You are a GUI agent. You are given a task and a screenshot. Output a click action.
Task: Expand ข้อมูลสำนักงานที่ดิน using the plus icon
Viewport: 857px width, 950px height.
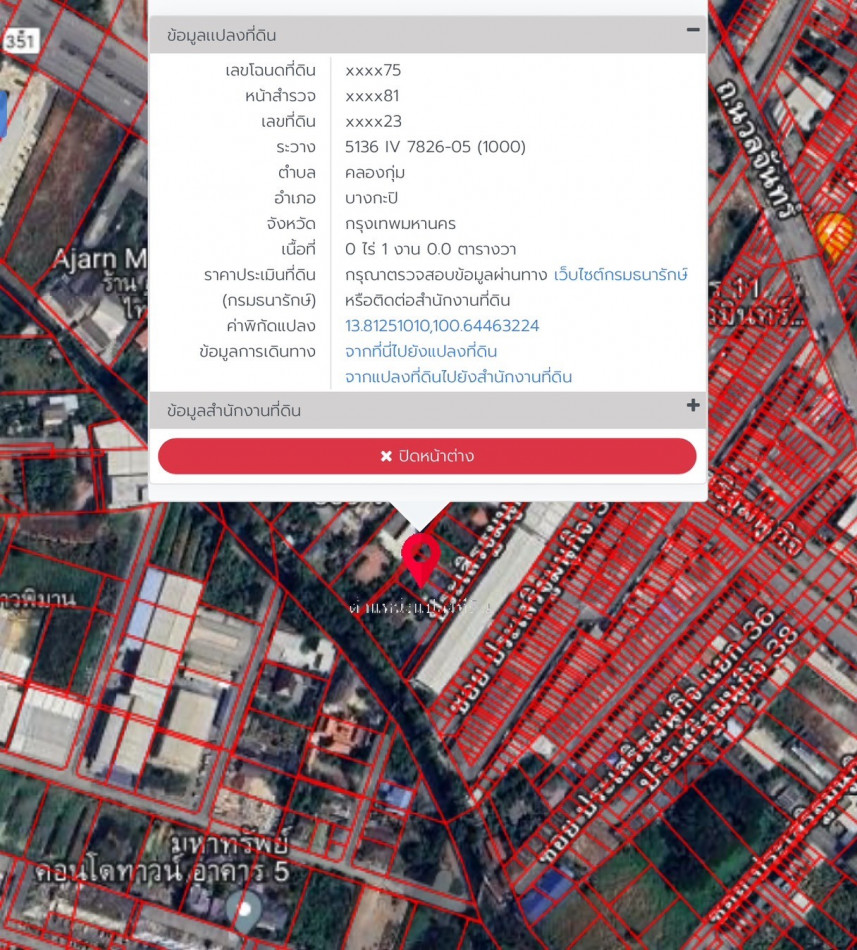692,406
